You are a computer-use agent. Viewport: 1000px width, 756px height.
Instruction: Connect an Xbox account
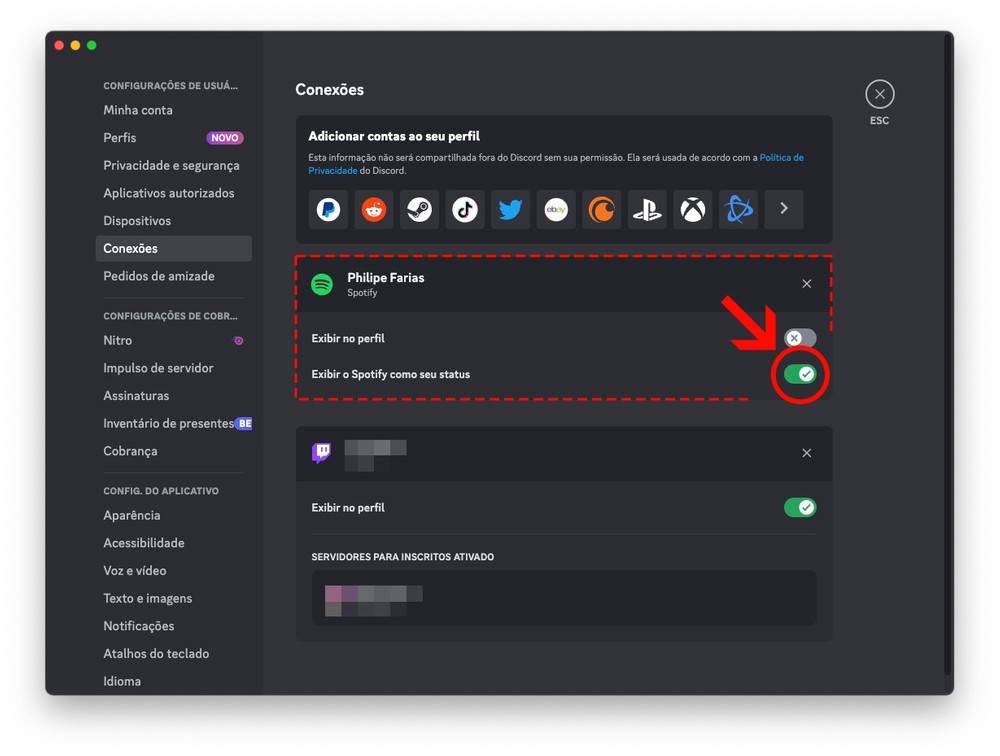point(693,209)
